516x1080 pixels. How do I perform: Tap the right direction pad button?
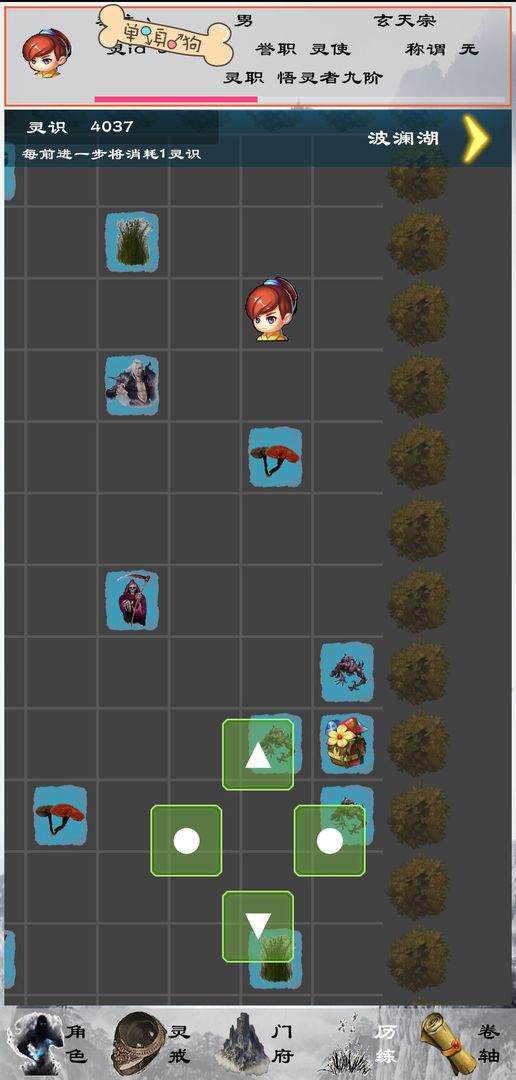coord(330,841)
